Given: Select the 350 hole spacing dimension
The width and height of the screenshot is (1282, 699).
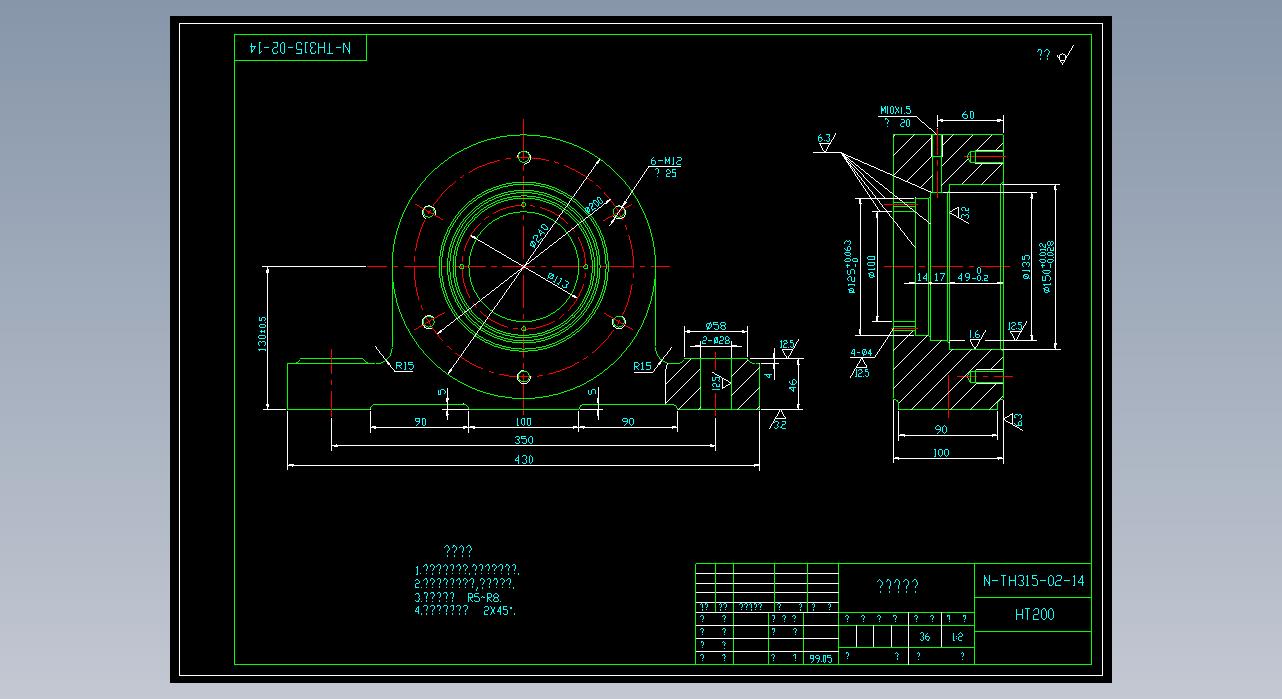Looking at the screenshot, I should pyautogui.click(x=523, y=440).
